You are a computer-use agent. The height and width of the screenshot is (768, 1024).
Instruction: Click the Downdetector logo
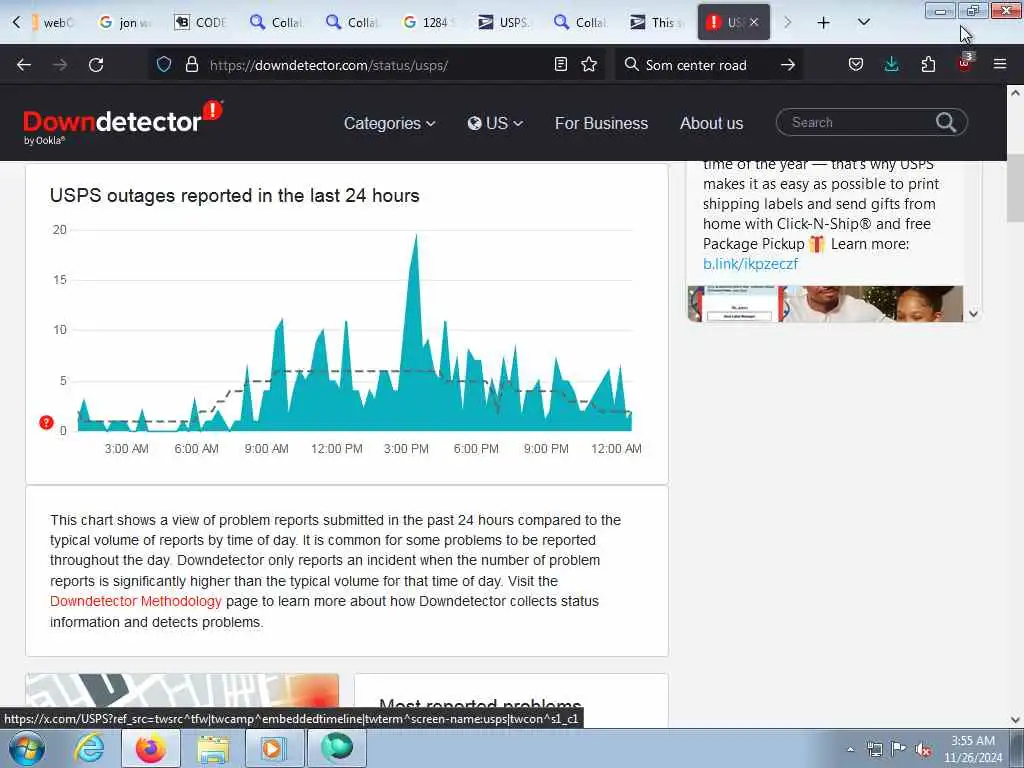pos(123,122)
